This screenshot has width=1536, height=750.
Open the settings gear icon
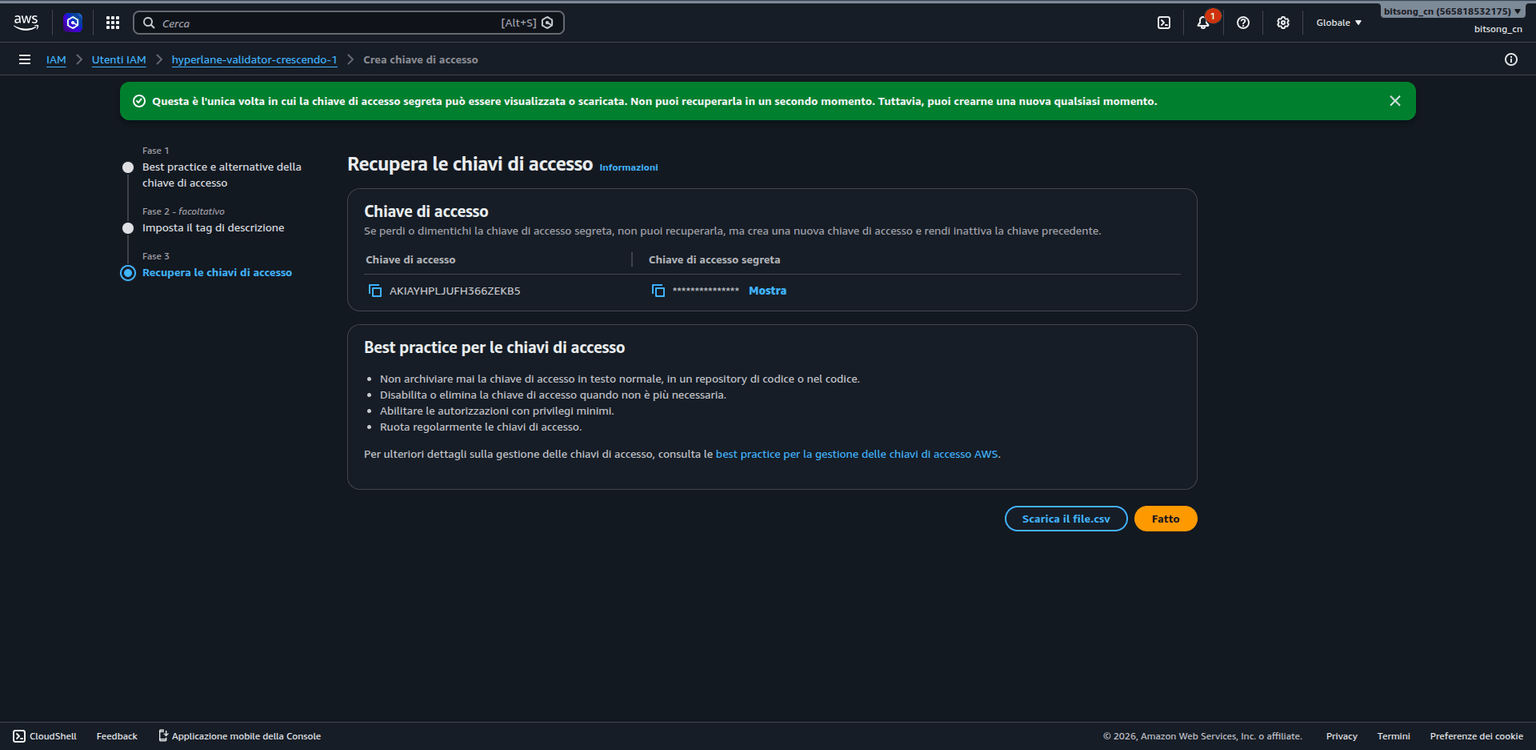tap(1283, 22)
